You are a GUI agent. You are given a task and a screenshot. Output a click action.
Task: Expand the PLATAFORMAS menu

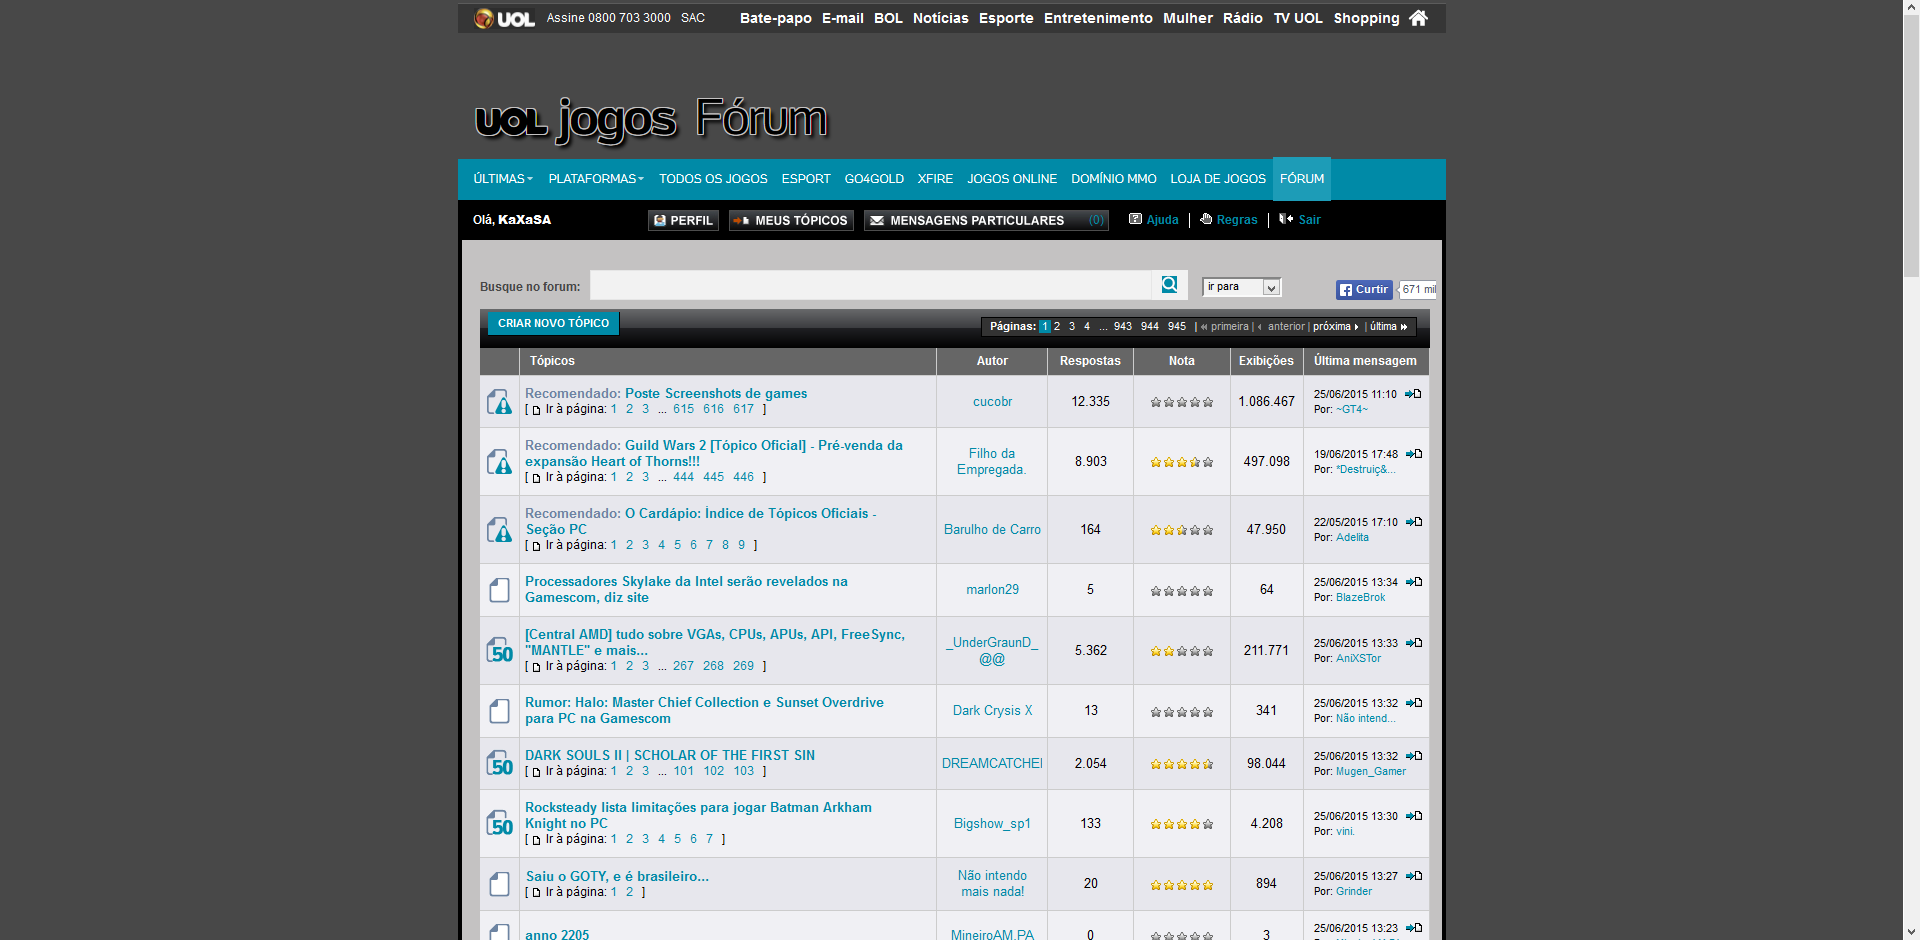pyautogui.click(x=596, y=179)
